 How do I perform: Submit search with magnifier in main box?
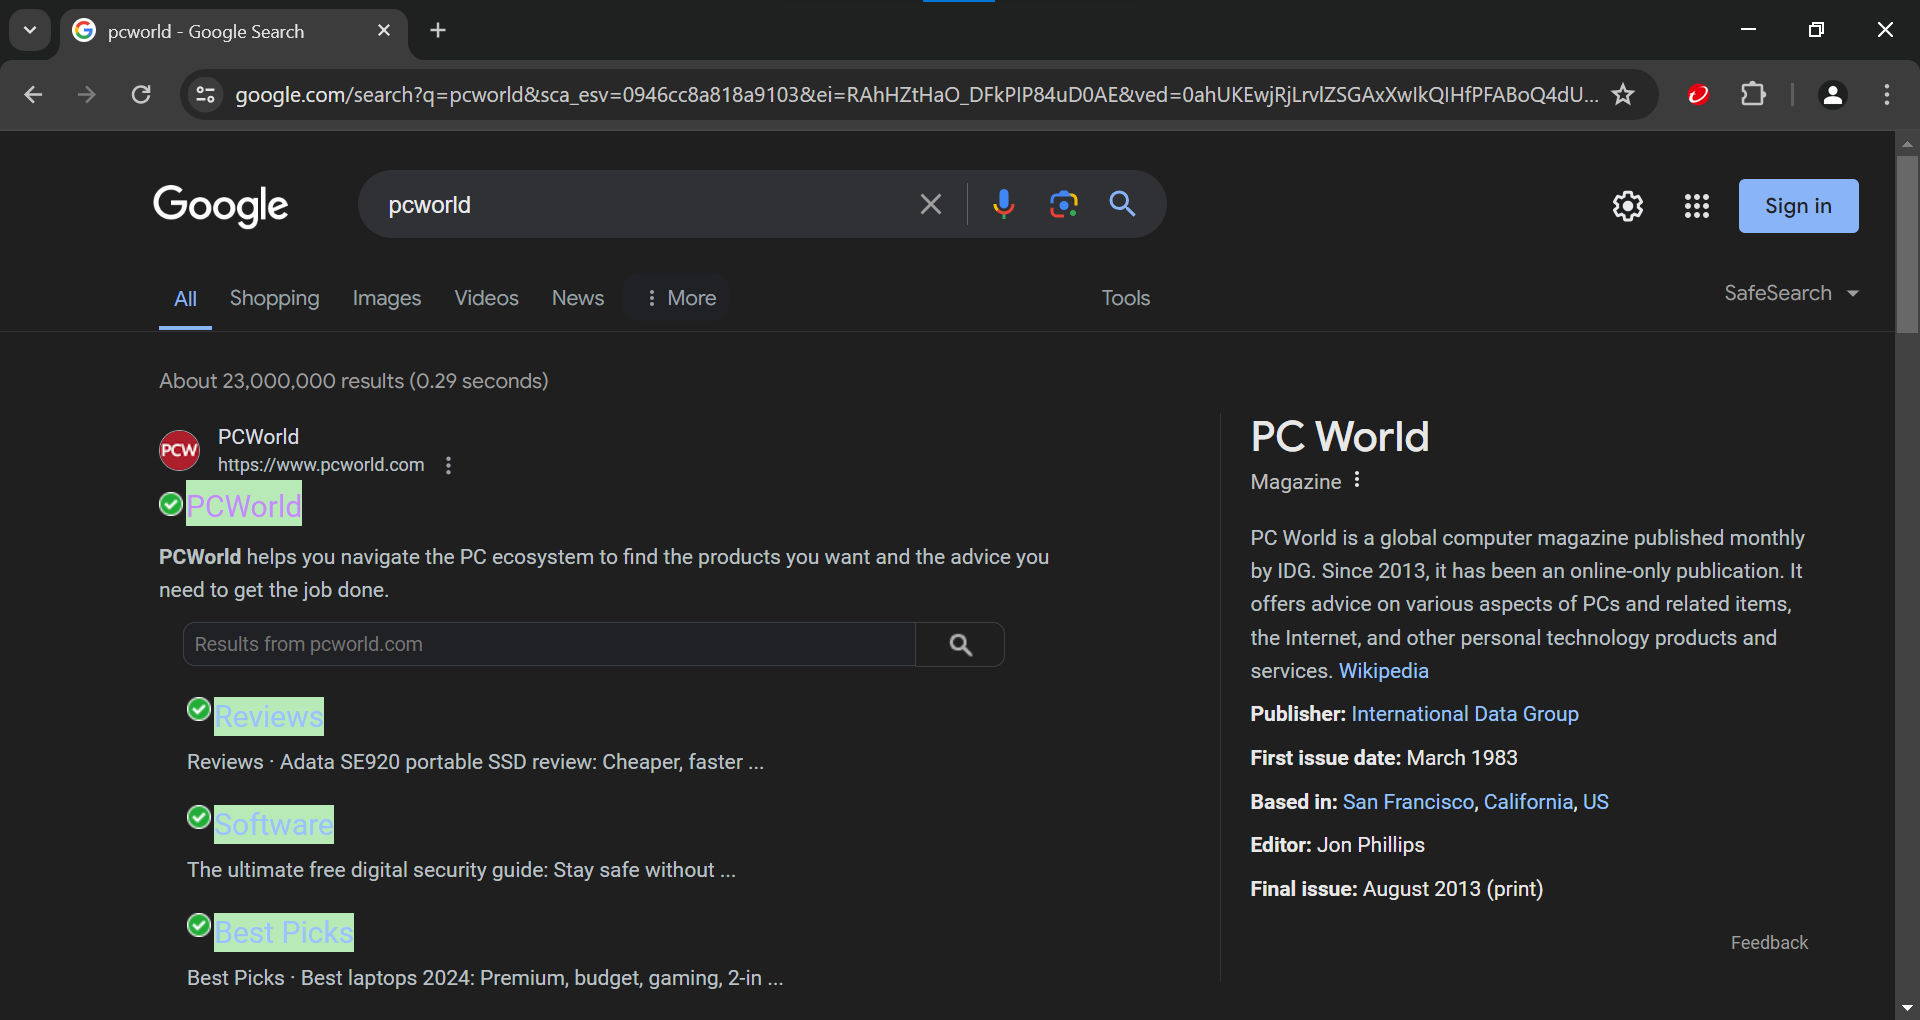click(x=1122, y=205)
